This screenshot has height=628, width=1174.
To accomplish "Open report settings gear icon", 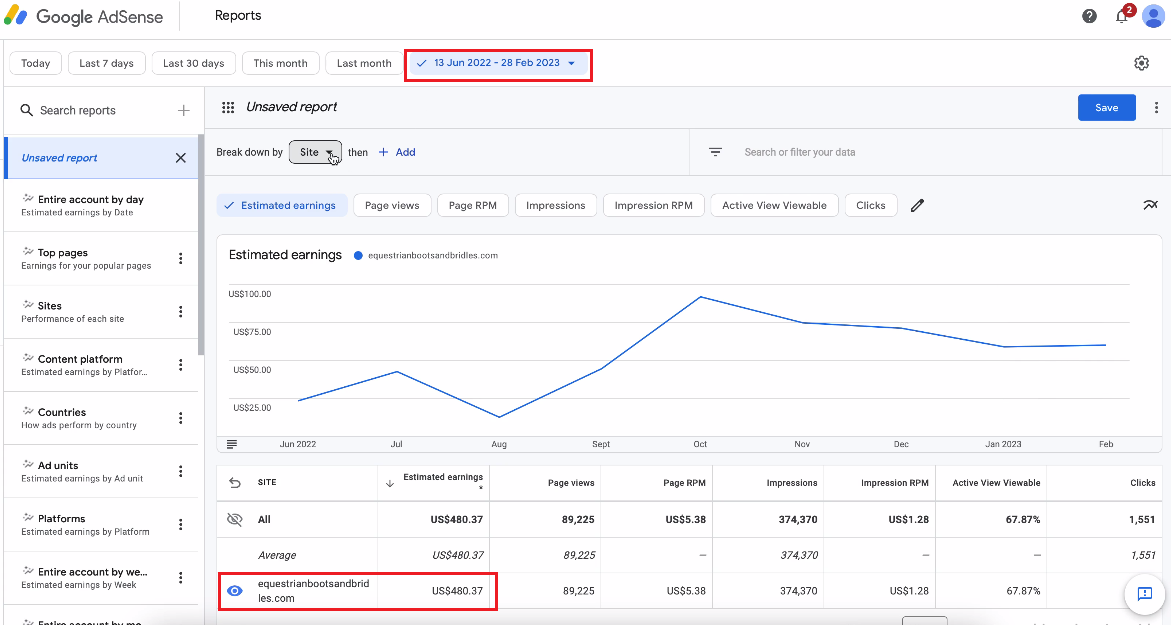I will (1141, 64).
